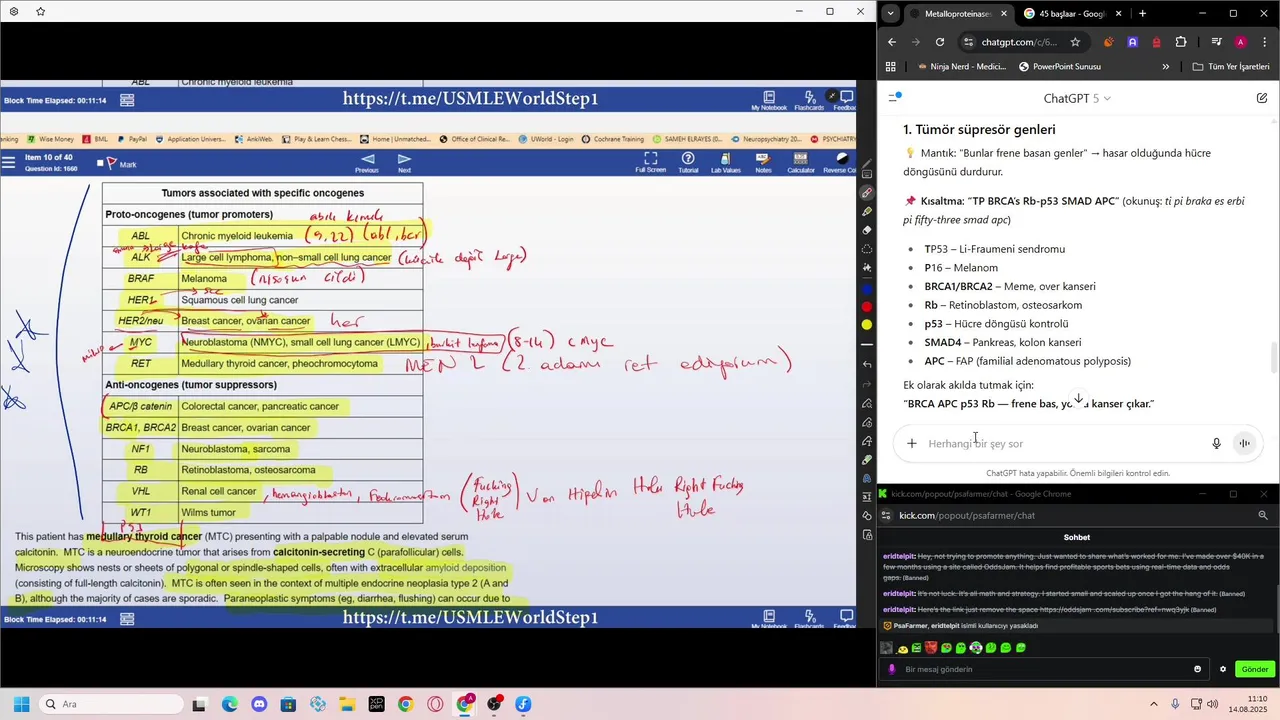
Task: Select the lasso selection annotation tool
Action: pyautogui.click(x=867, y=249)
